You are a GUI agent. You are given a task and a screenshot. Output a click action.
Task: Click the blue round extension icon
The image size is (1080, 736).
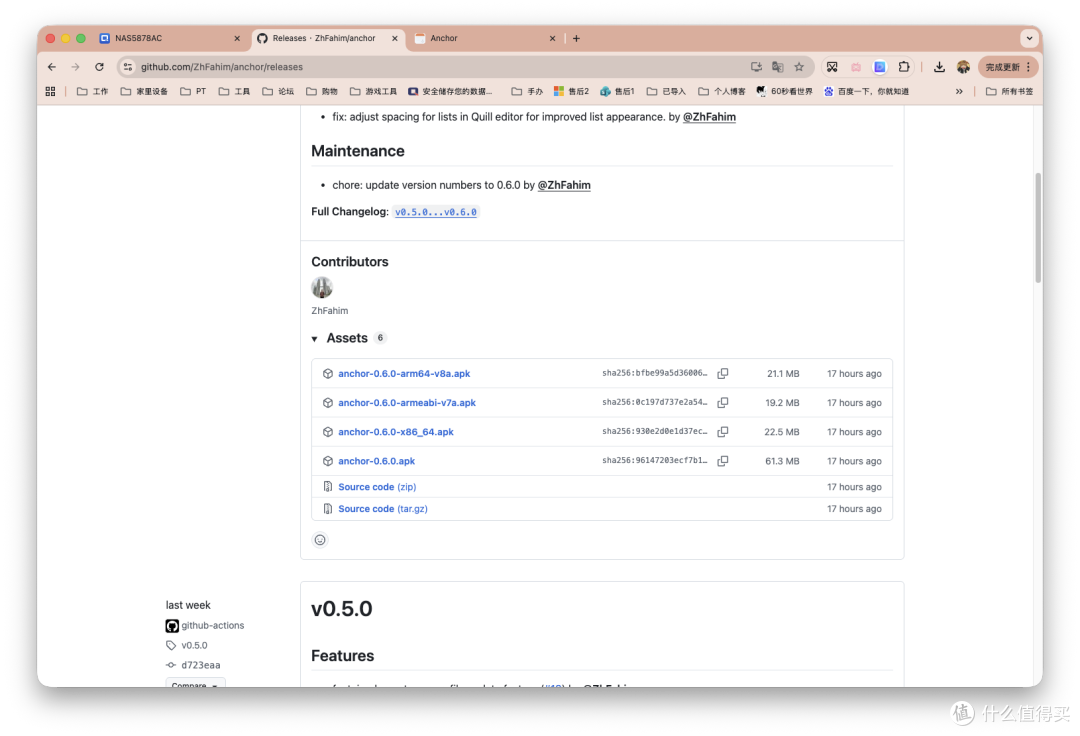880,67
